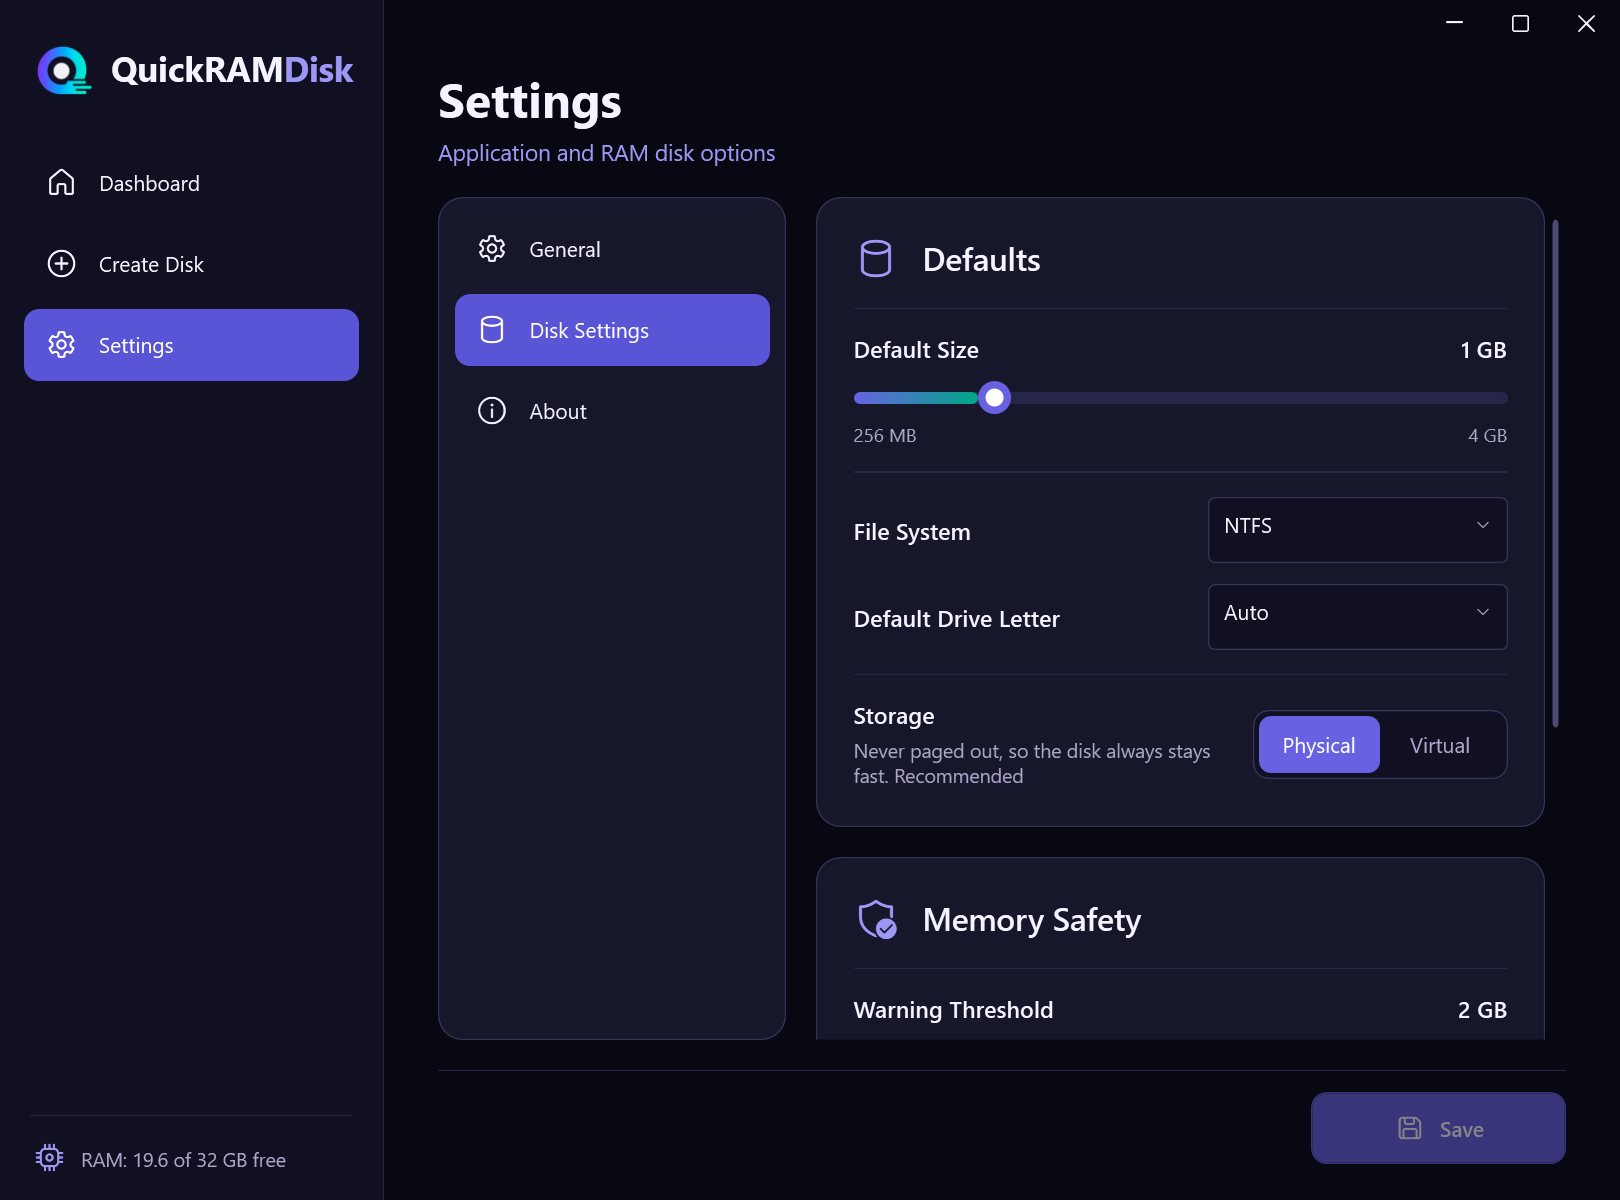Close the QuickRAMDisk window

point(1586,23)
